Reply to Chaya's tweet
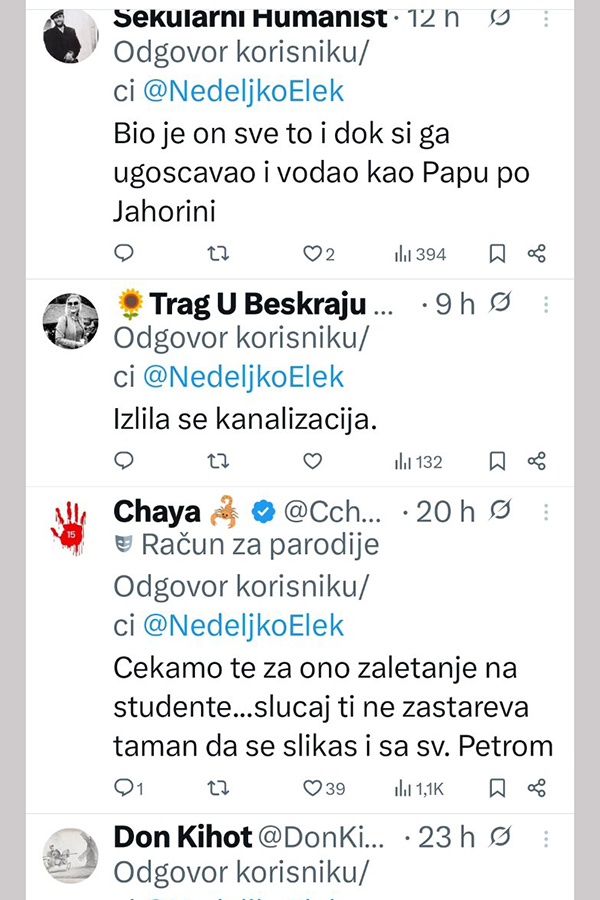600x900 pixels. [x=124, y=788]
